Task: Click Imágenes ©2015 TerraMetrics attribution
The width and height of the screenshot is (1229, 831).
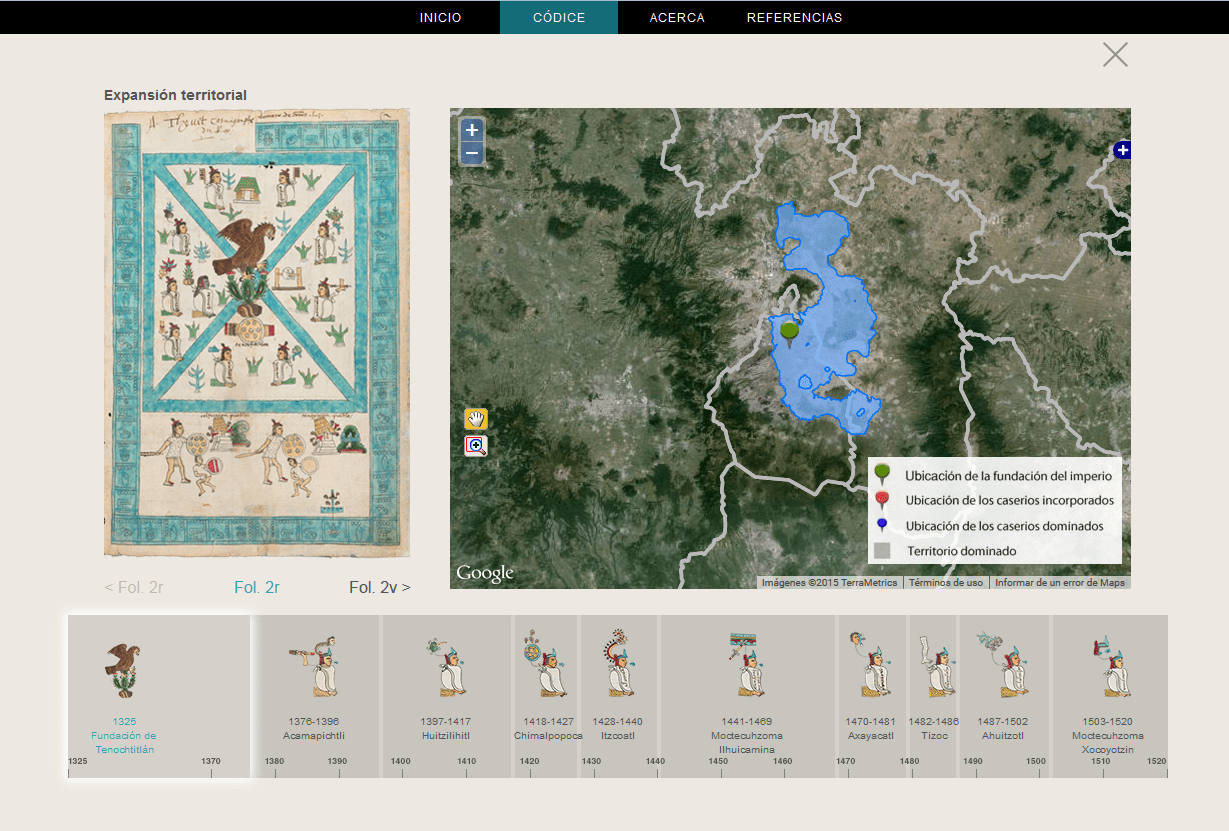Action: (x=831, y=582)
